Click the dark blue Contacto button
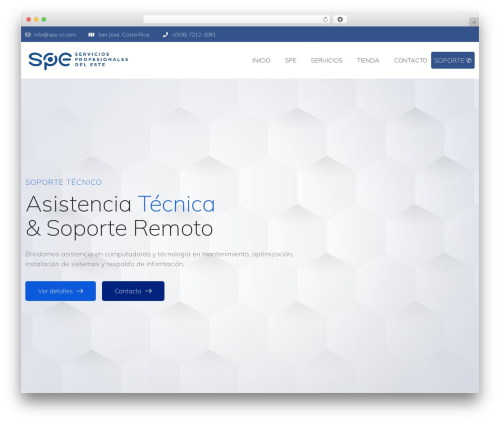The width and height of the screenshot is (500, 423). (133, 291)
